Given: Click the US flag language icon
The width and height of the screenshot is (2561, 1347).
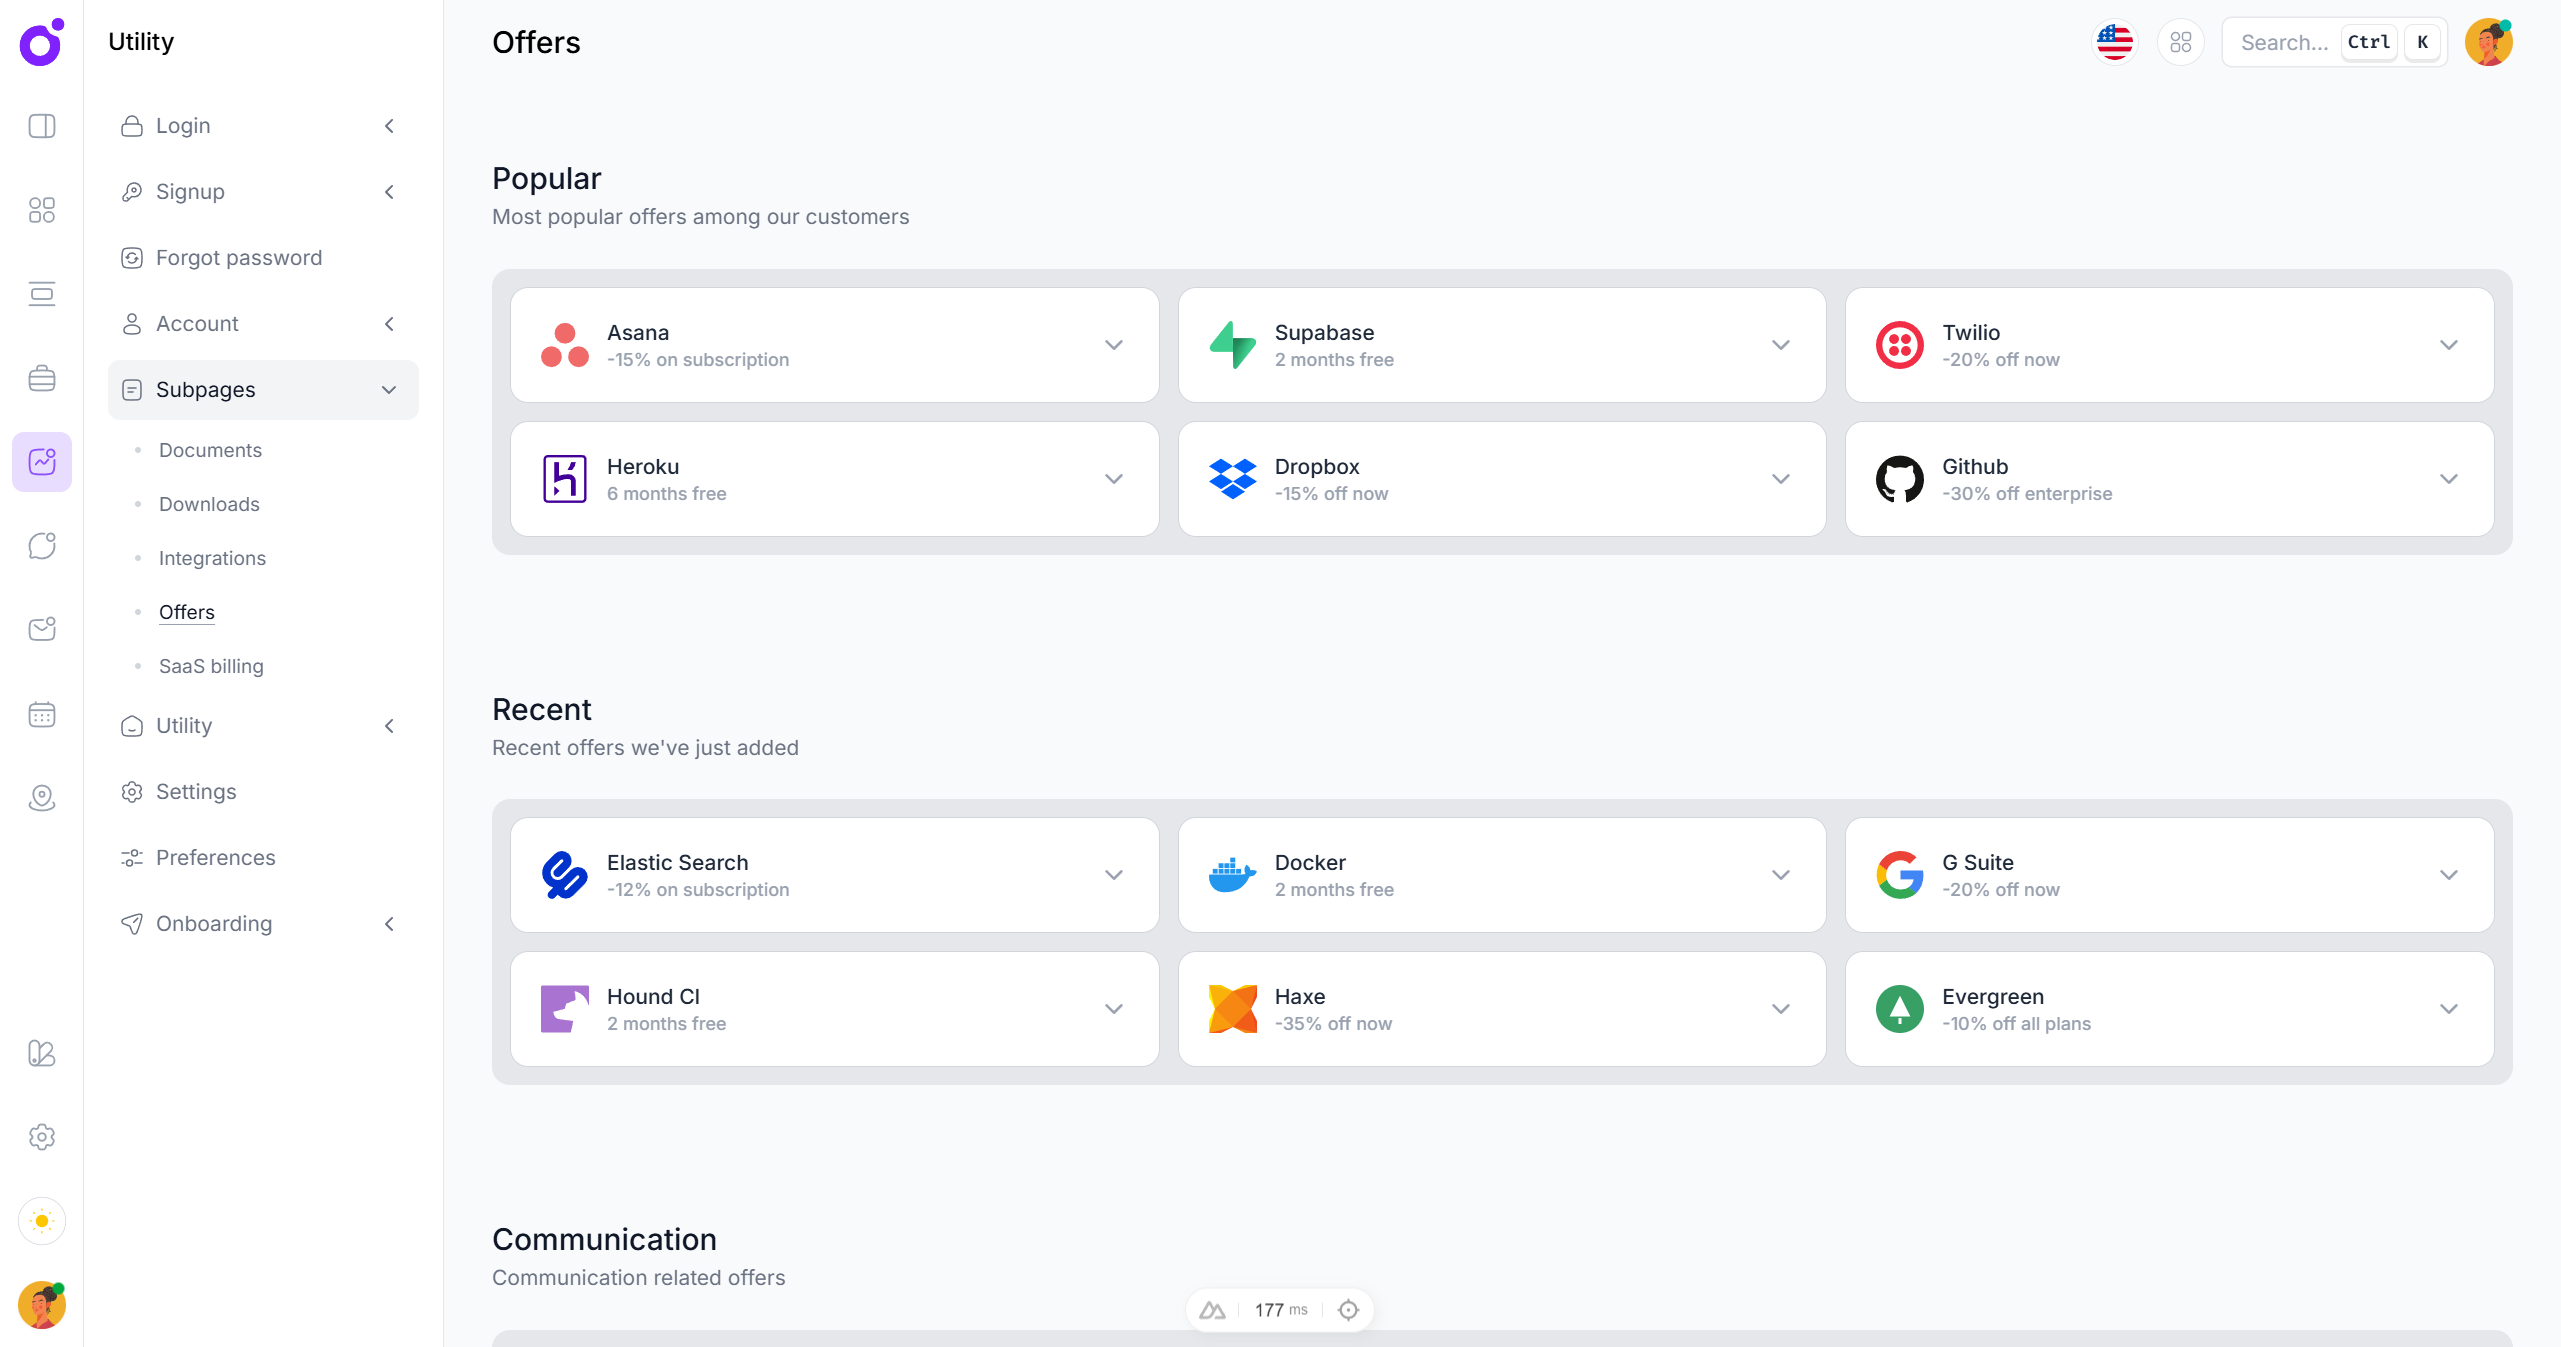Looking at the screenshot, I should tap(2115, 42).
